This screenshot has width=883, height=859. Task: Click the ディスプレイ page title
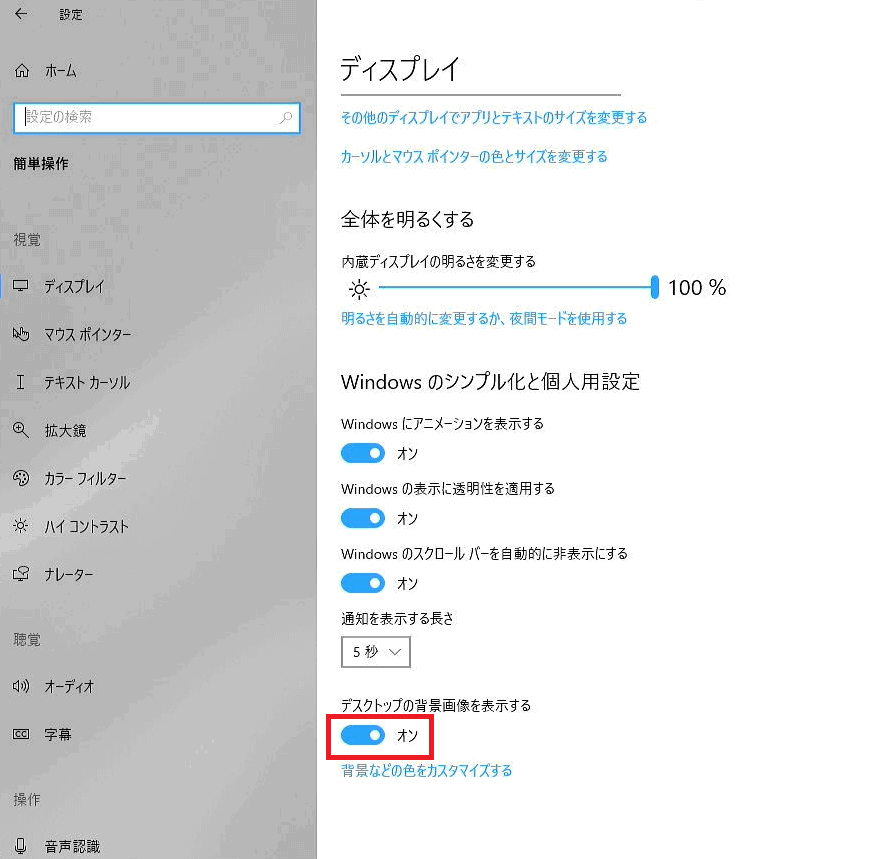tap(400, 69)
